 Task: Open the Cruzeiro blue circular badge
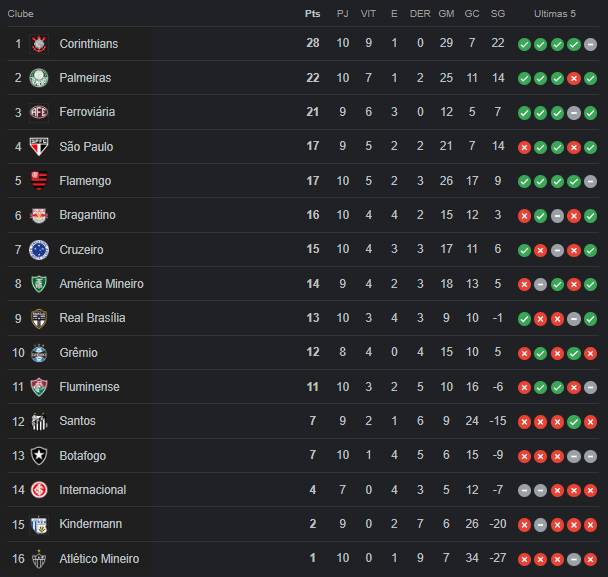point(39,250)
